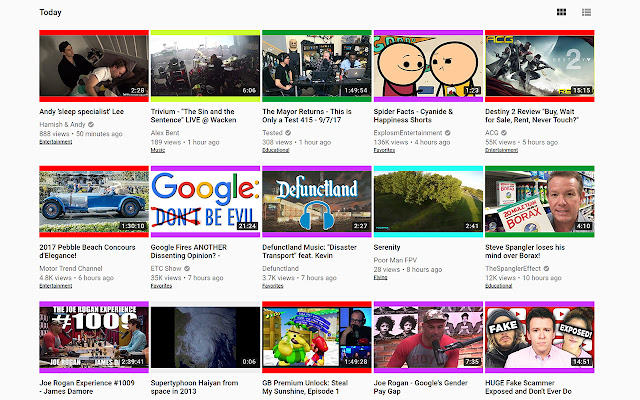Click title "Joe Rogan Experience #1009 - James Damore"
Image resolution: width=640 pixels, height=400 pixels.
coord(87,387)
